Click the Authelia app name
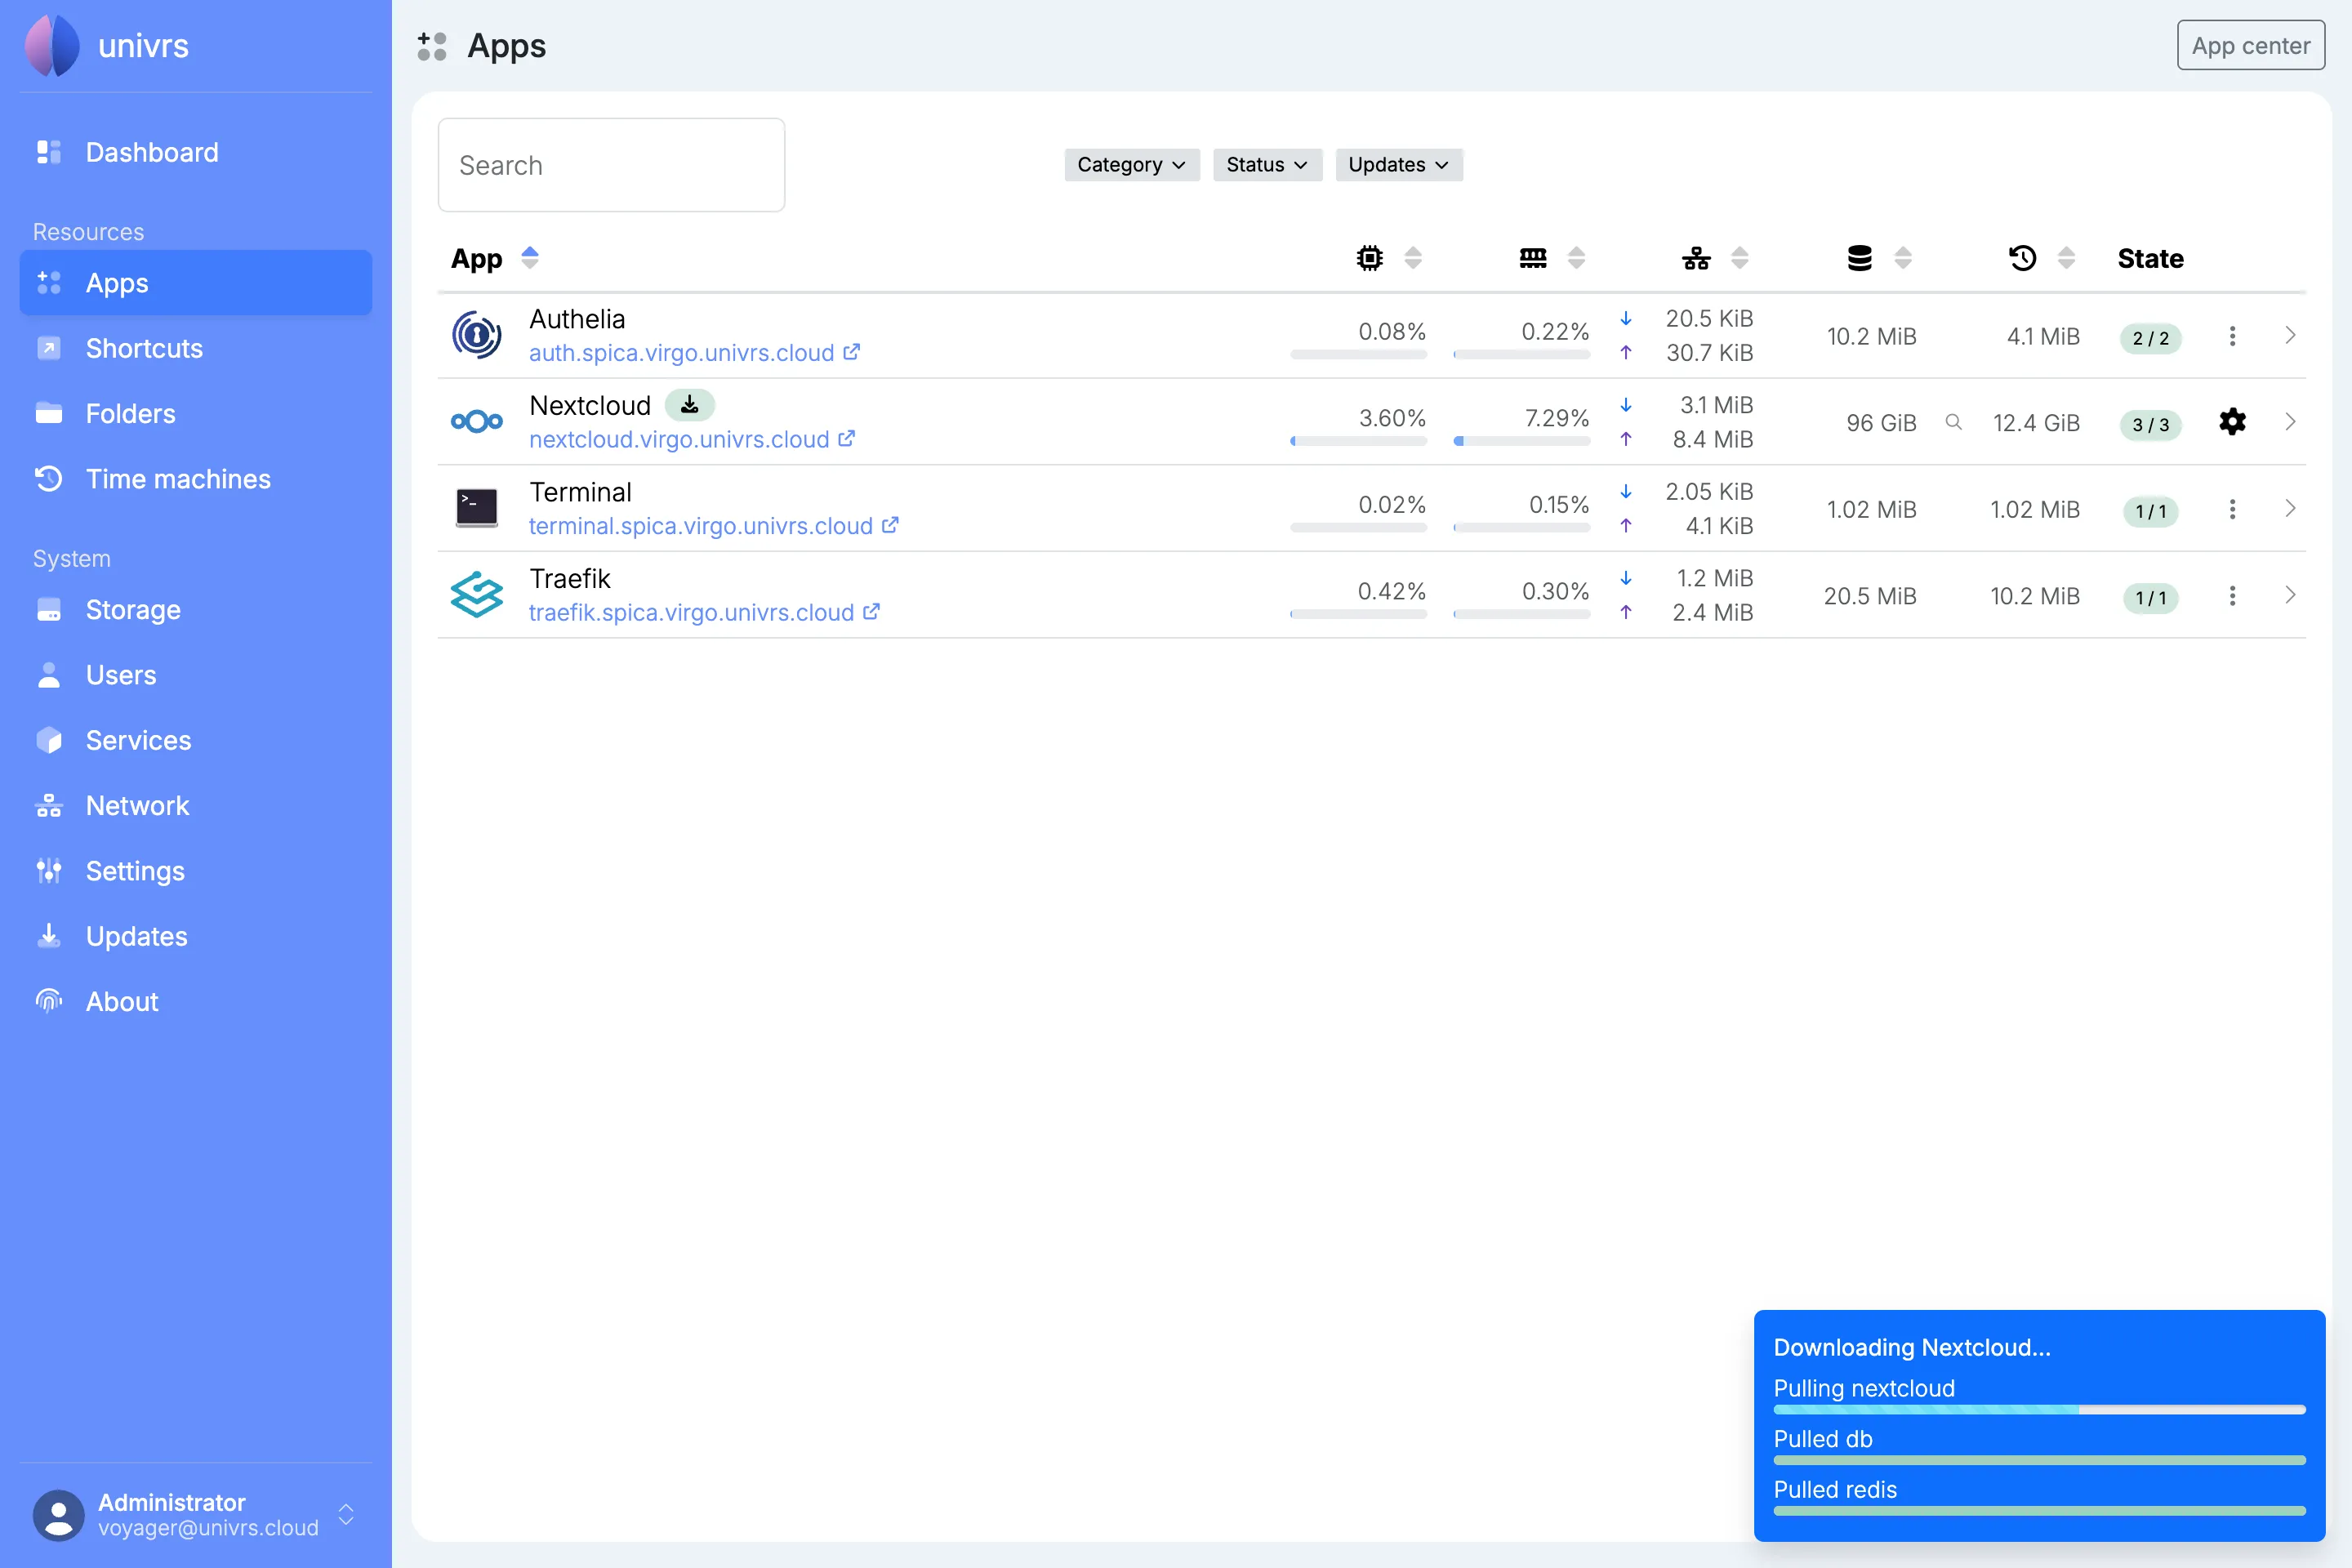The height and width of the screenshot is (1568, 2352). click(x=577, y=319)
